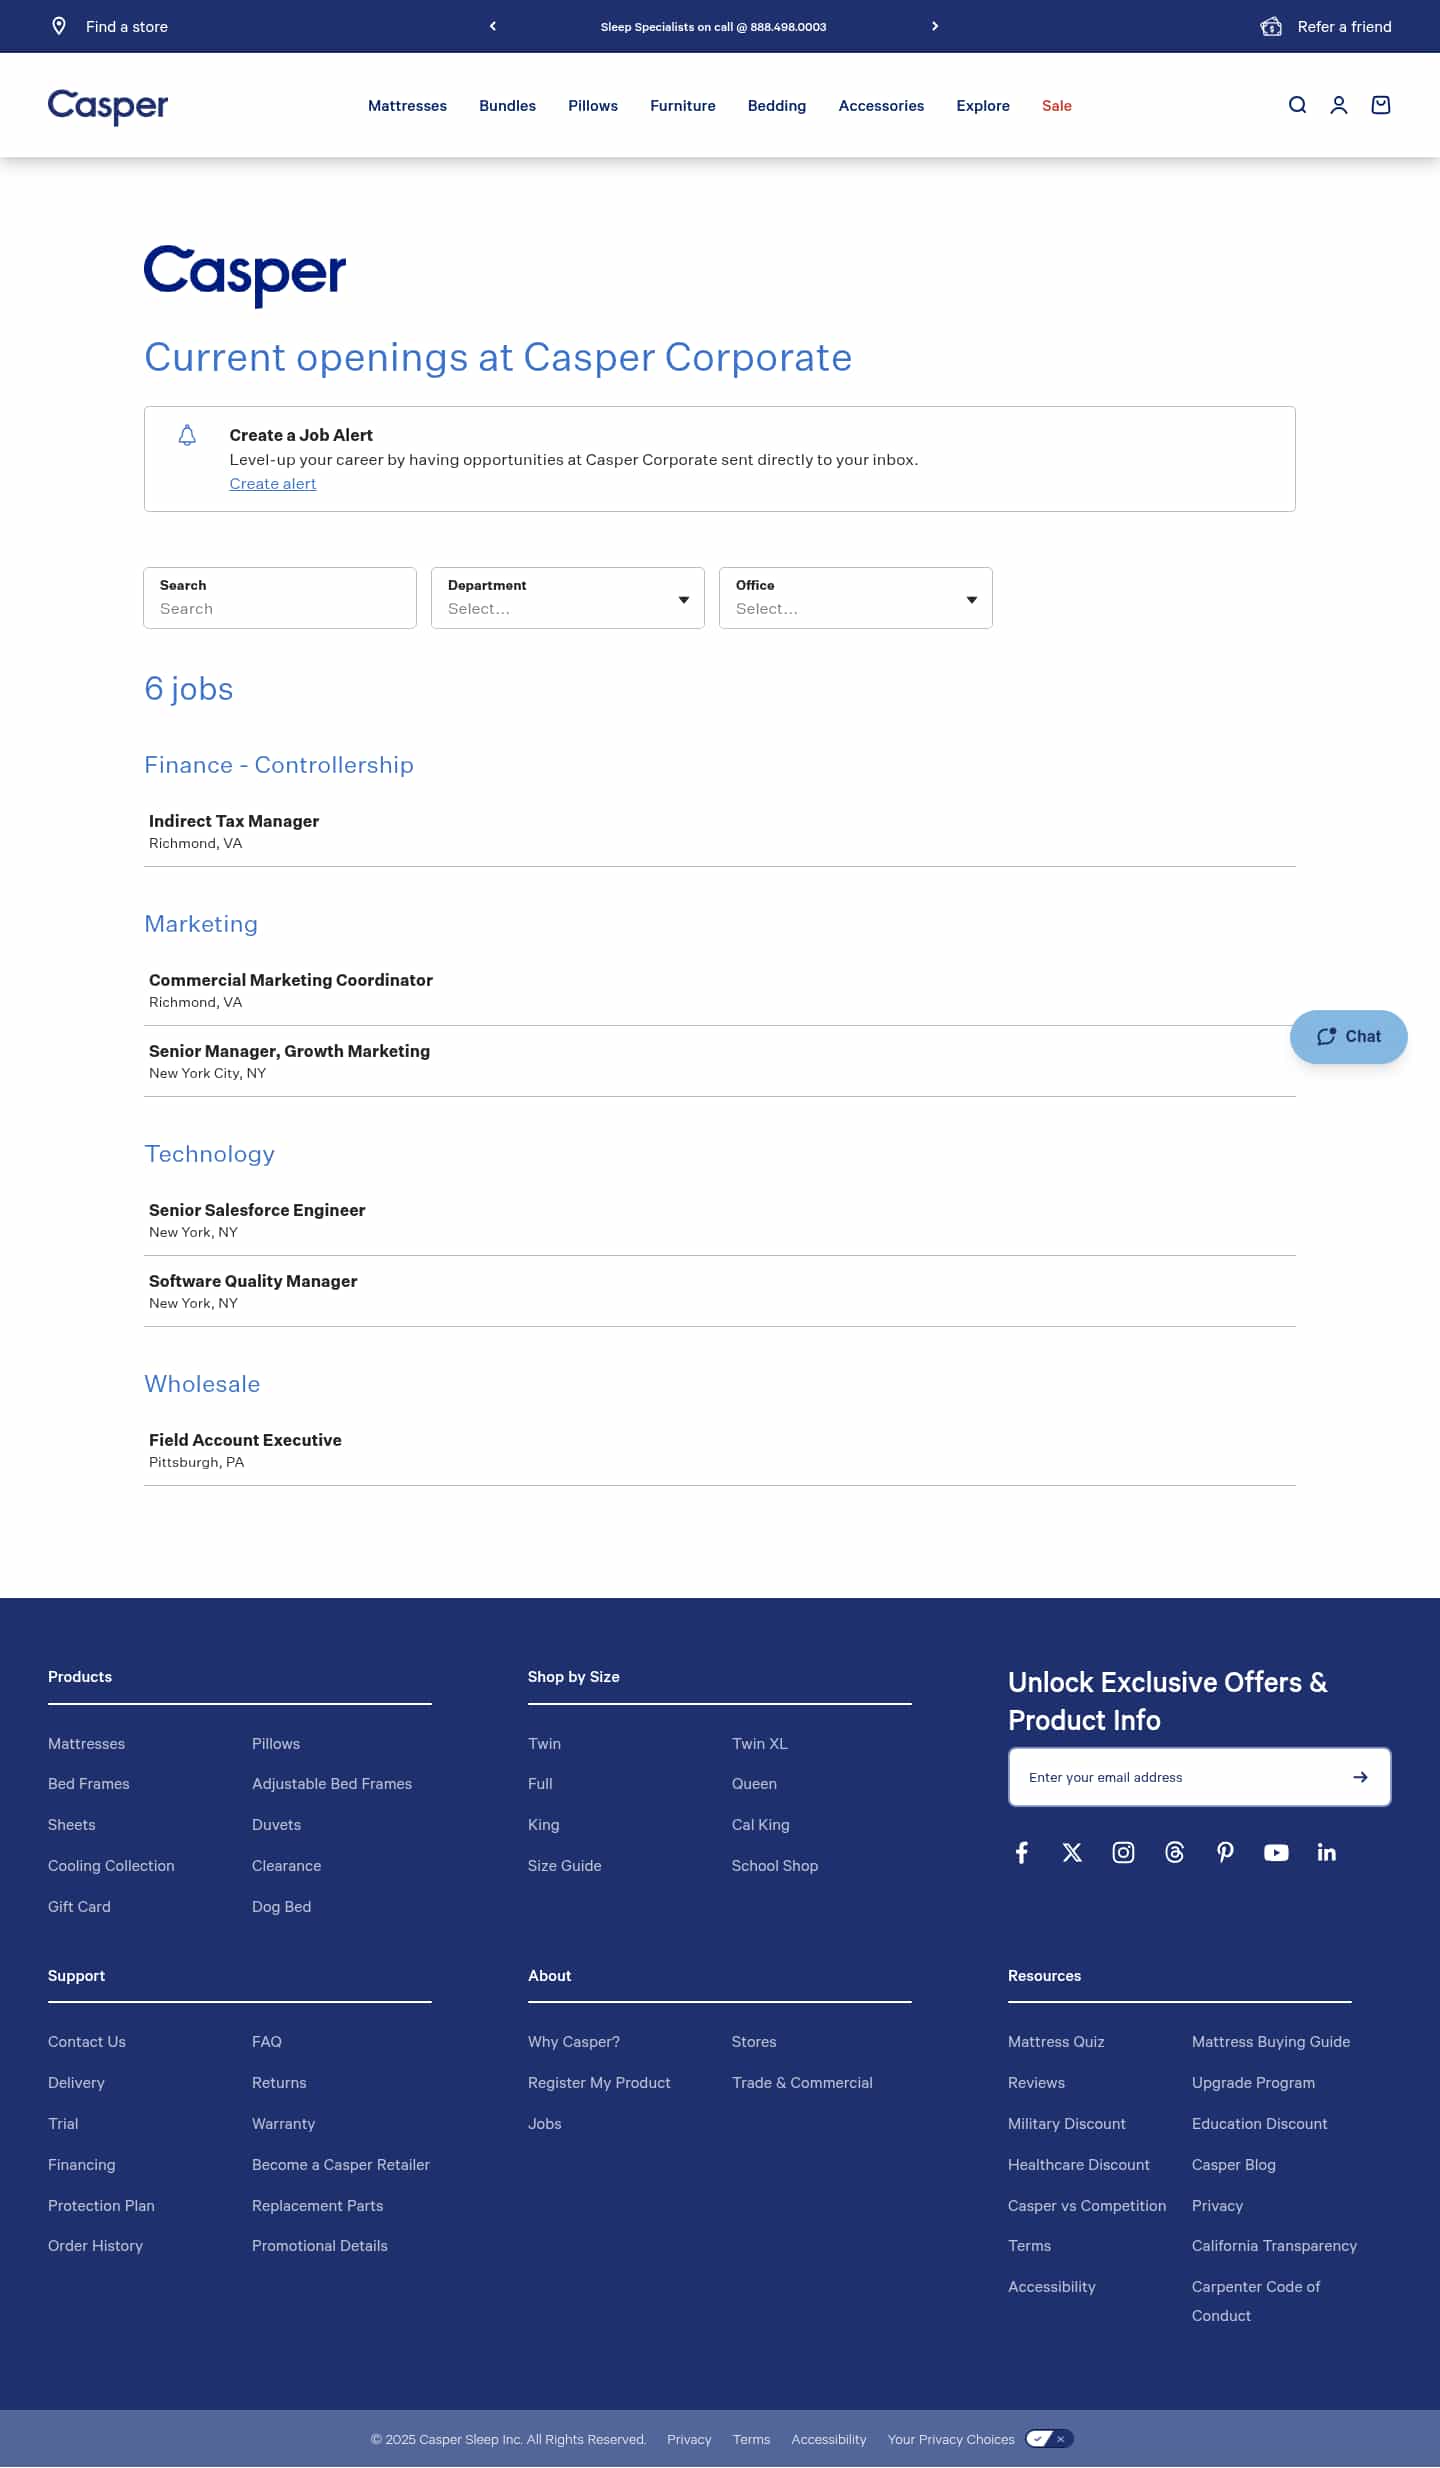This screenshot has height=2468, width=1440.
Task: Open the Pillows menu
Action: coord(593,106)
